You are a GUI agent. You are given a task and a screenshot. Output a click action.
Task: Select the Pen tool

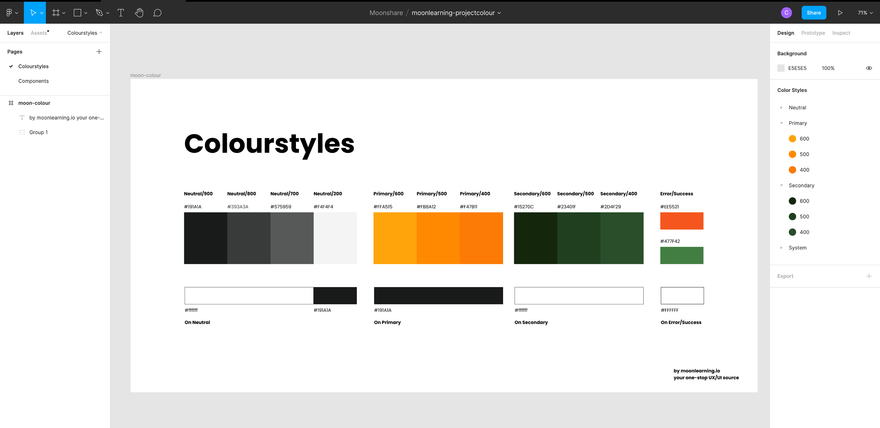99,12
